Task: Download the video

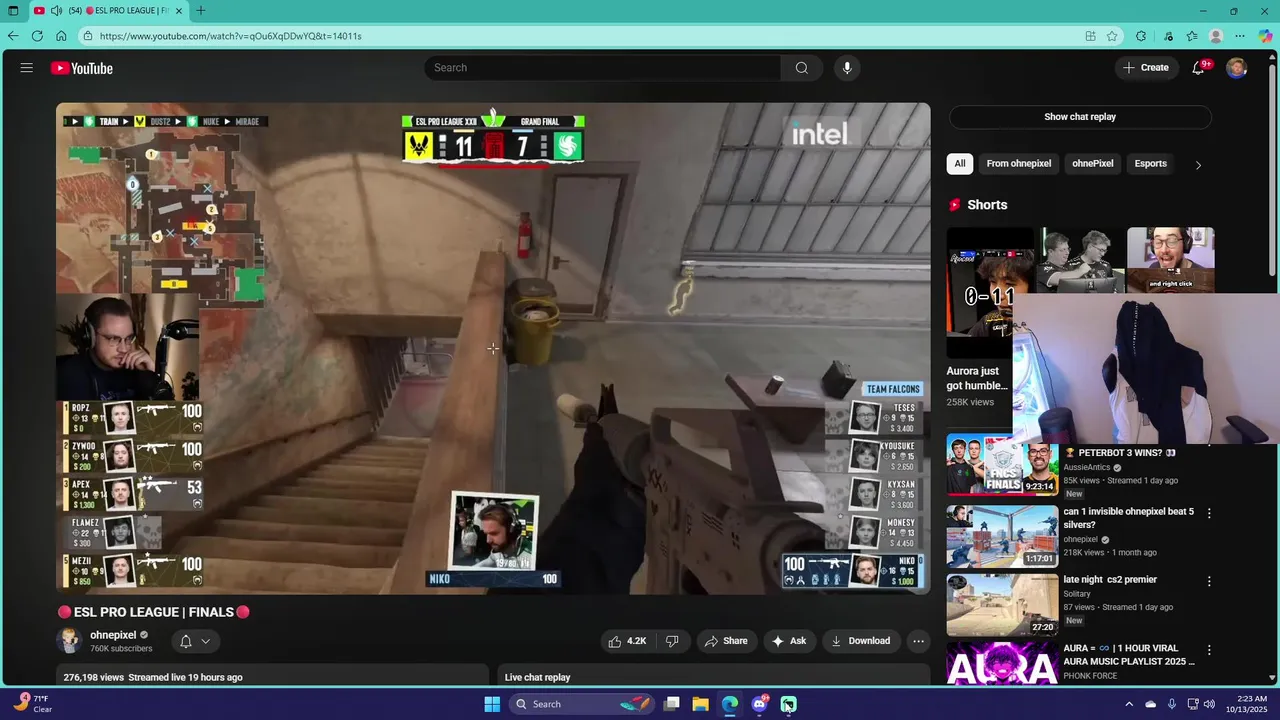Action: 861,641
